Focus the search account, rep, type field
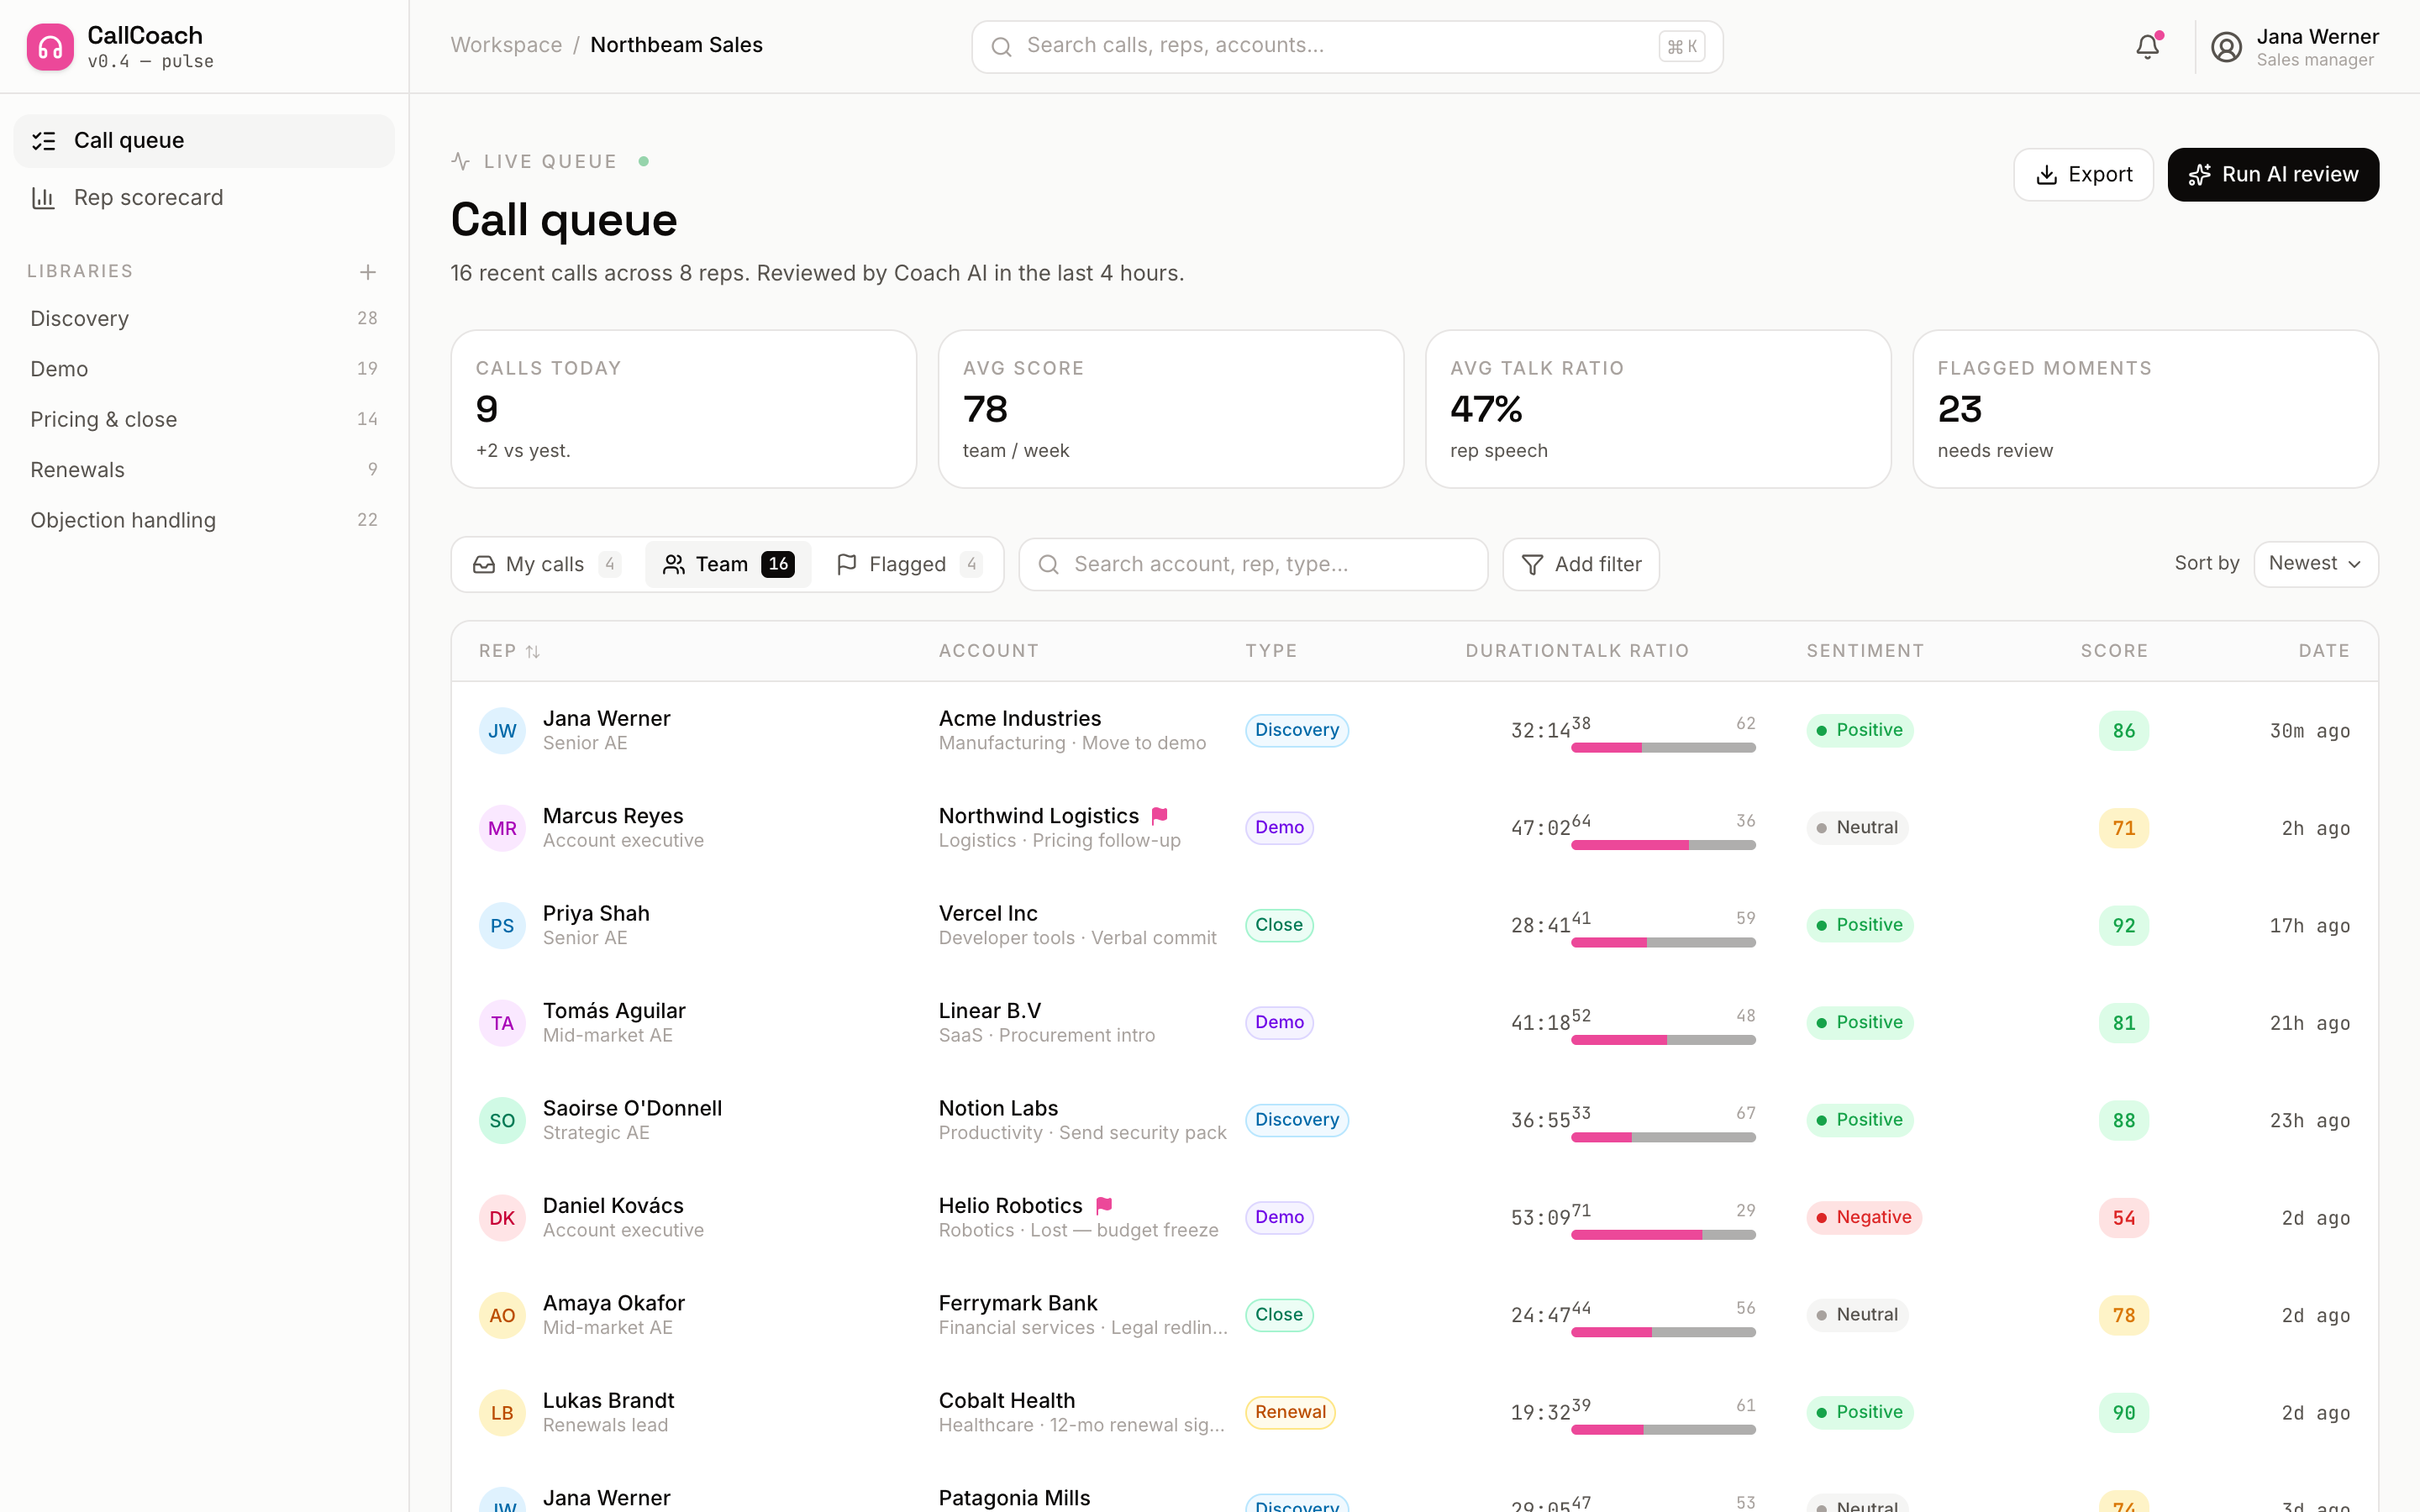This screenshot has height=1512, width=2420. click(x=1253, y=564)
